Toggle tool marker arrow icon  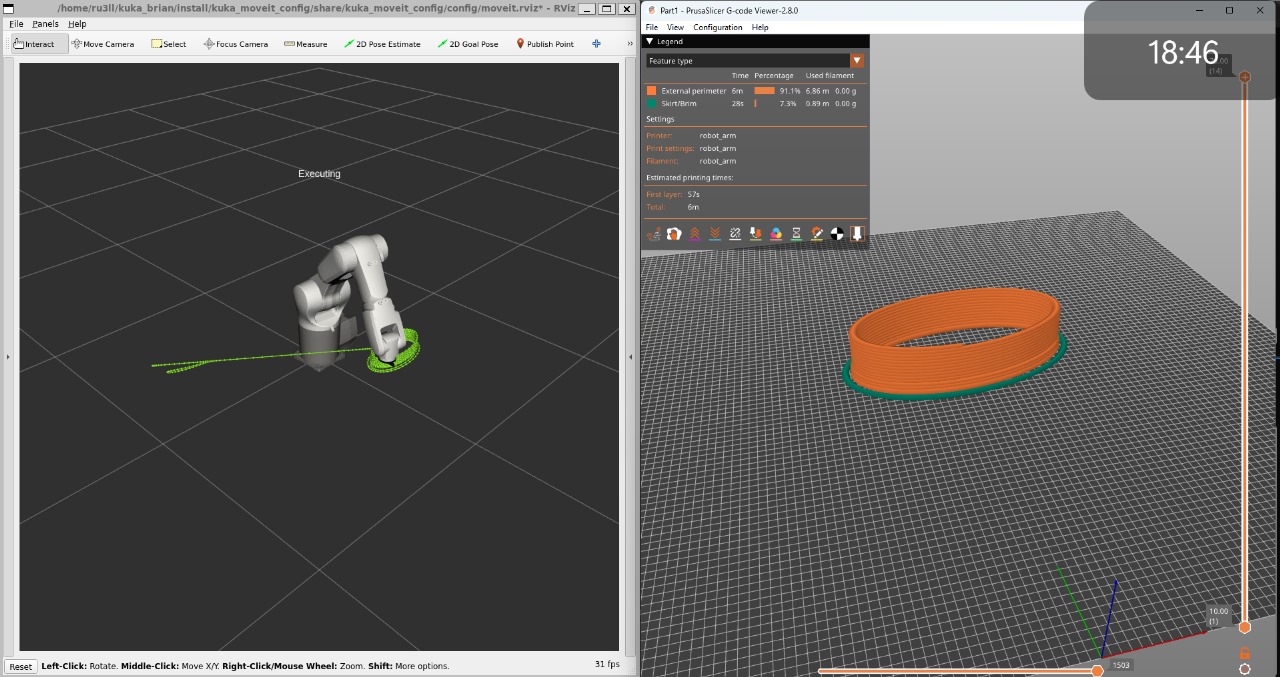857,234
